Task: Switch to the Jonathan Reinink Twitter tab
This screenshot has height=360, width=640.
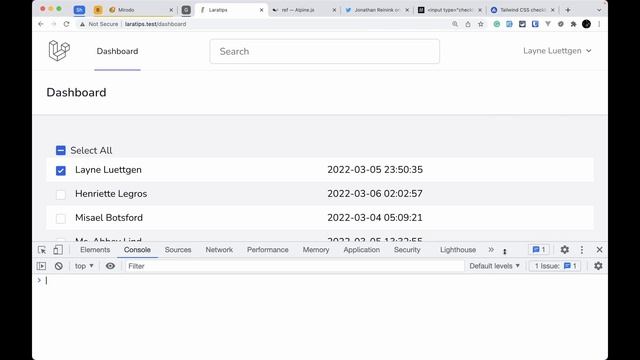Action: coord(376,10)
